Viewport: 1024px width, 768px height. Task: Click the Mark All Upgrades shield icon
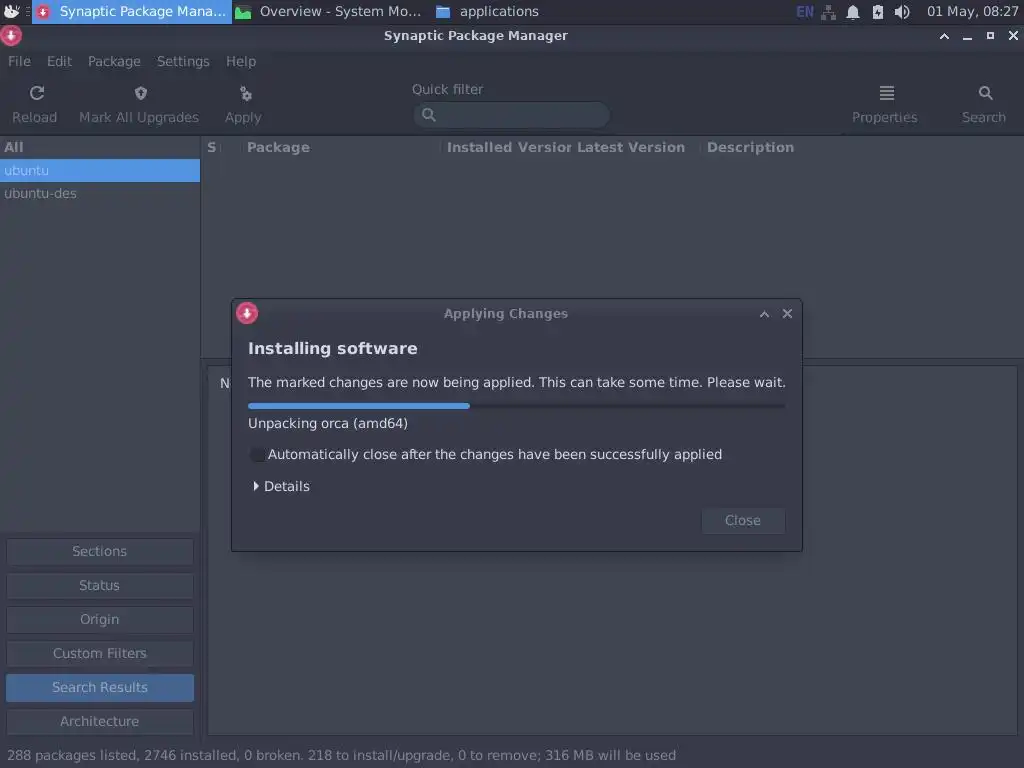tap(140, 93)
